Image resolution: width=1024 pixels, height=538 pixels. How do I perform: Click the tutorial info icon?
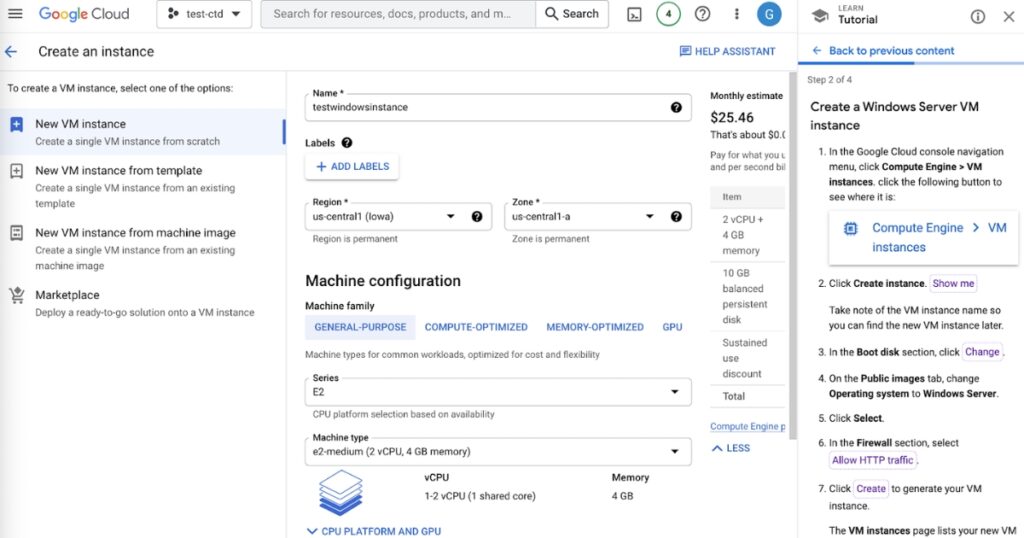click(x=978, y=17)
